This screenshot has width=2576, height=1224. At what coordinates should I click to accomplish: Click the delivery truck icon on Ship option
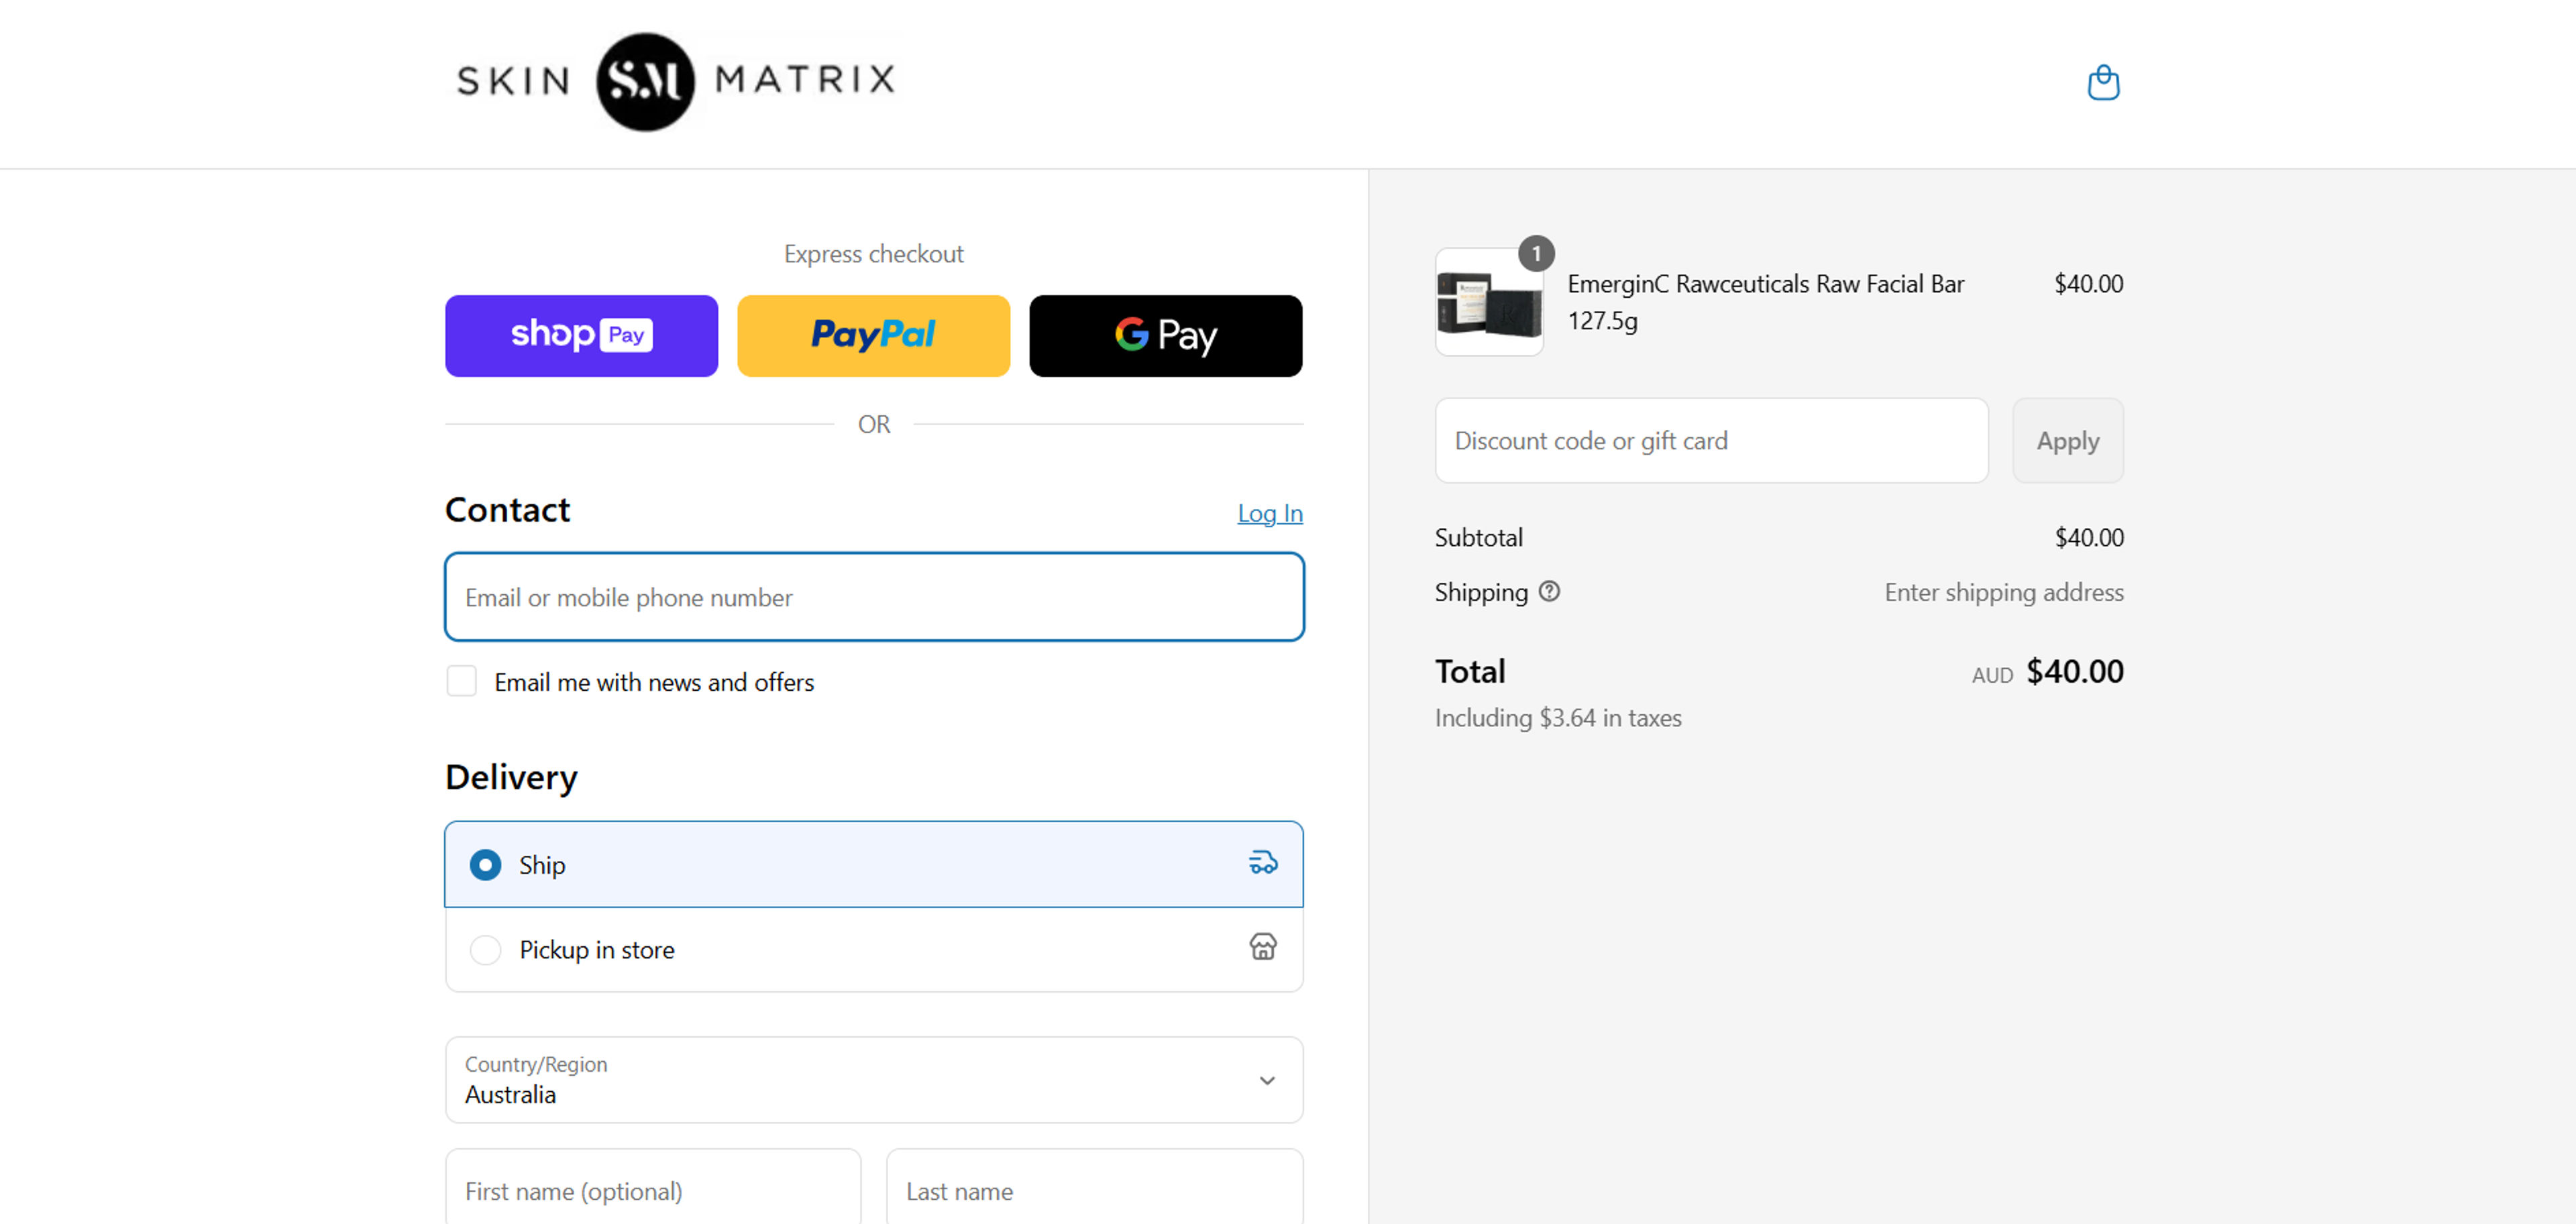[1263, 862]
